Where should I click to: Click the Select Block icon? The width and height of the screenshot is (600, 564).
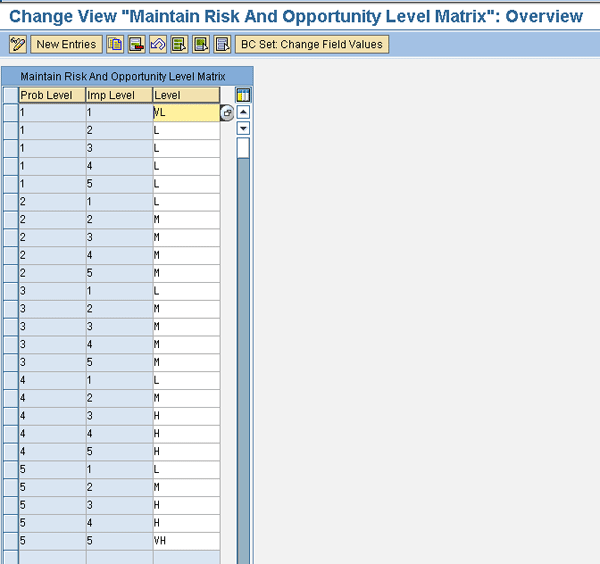pos(200,44)
